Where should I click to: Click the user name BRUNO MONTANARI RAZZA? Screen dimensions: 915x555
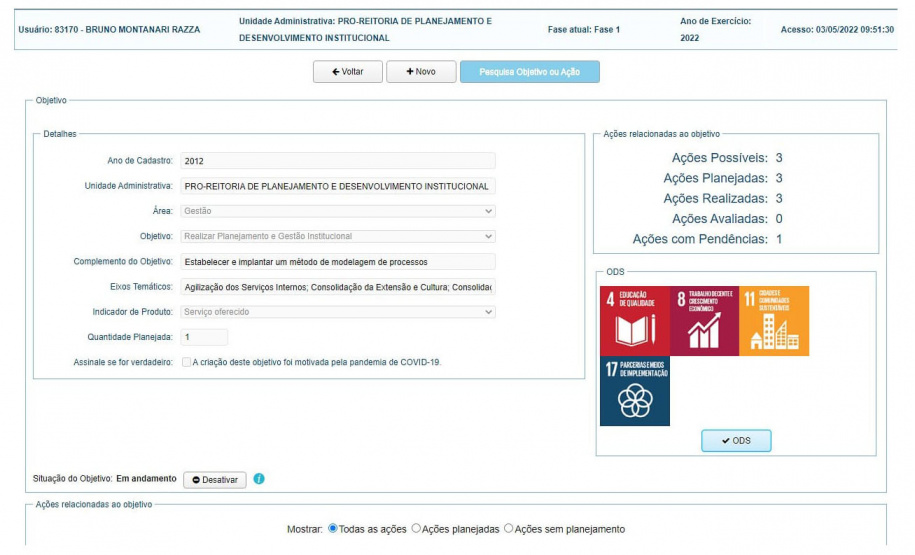click(142, 30)
